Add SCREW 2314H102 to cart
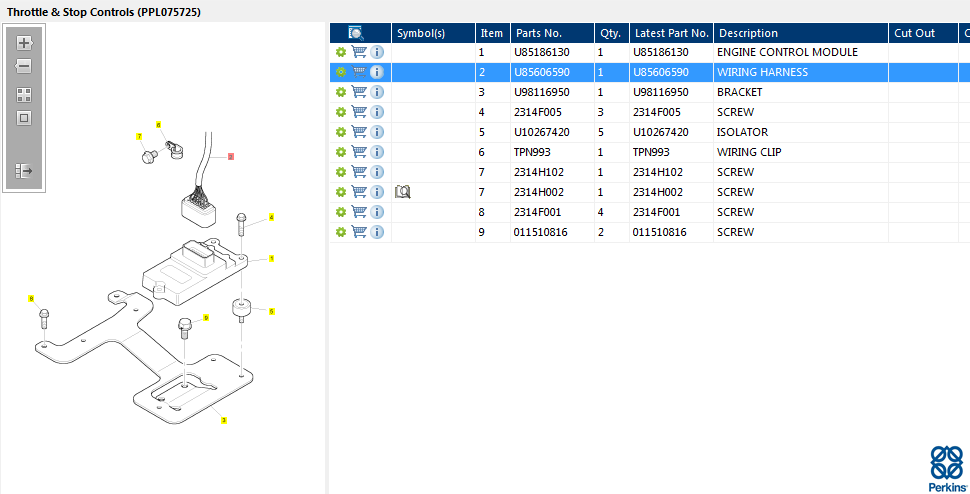Image resolution: width=970 pixels, height=494 pixels. (359, 172)
